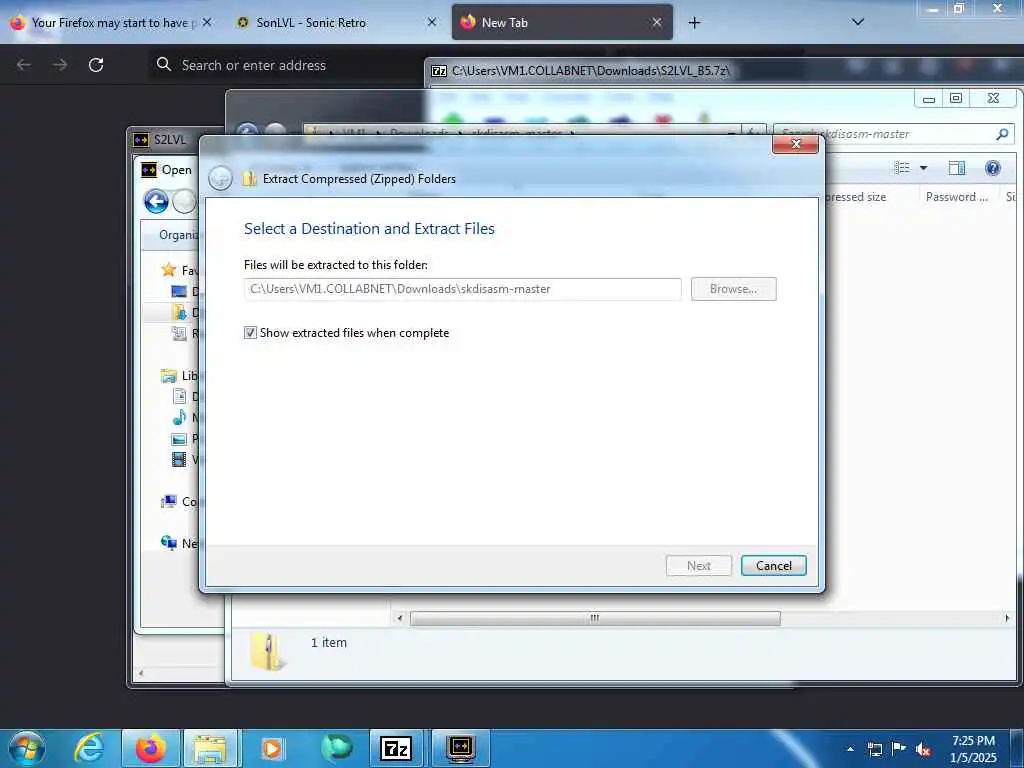1024x768 pixels.
Task: Open the list all tabs dropdown in Firefox
Action: 858,22
